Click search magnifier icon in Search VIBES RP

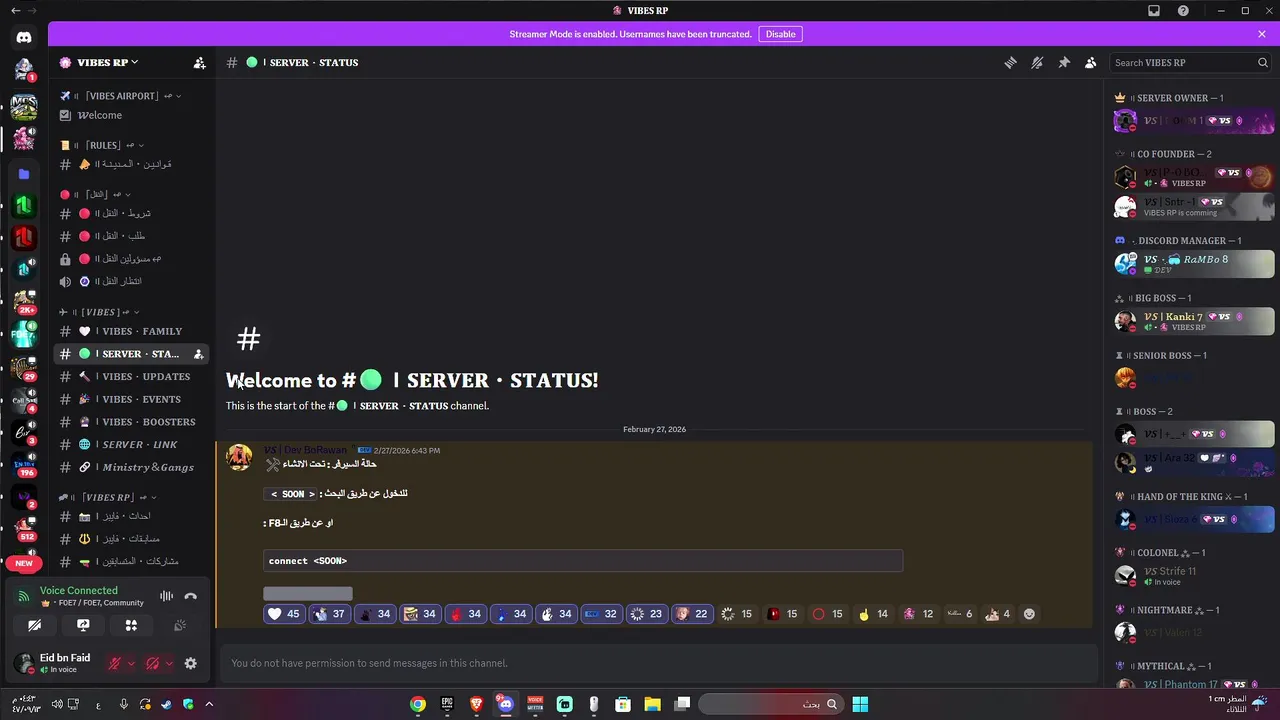pos(1263,62)
